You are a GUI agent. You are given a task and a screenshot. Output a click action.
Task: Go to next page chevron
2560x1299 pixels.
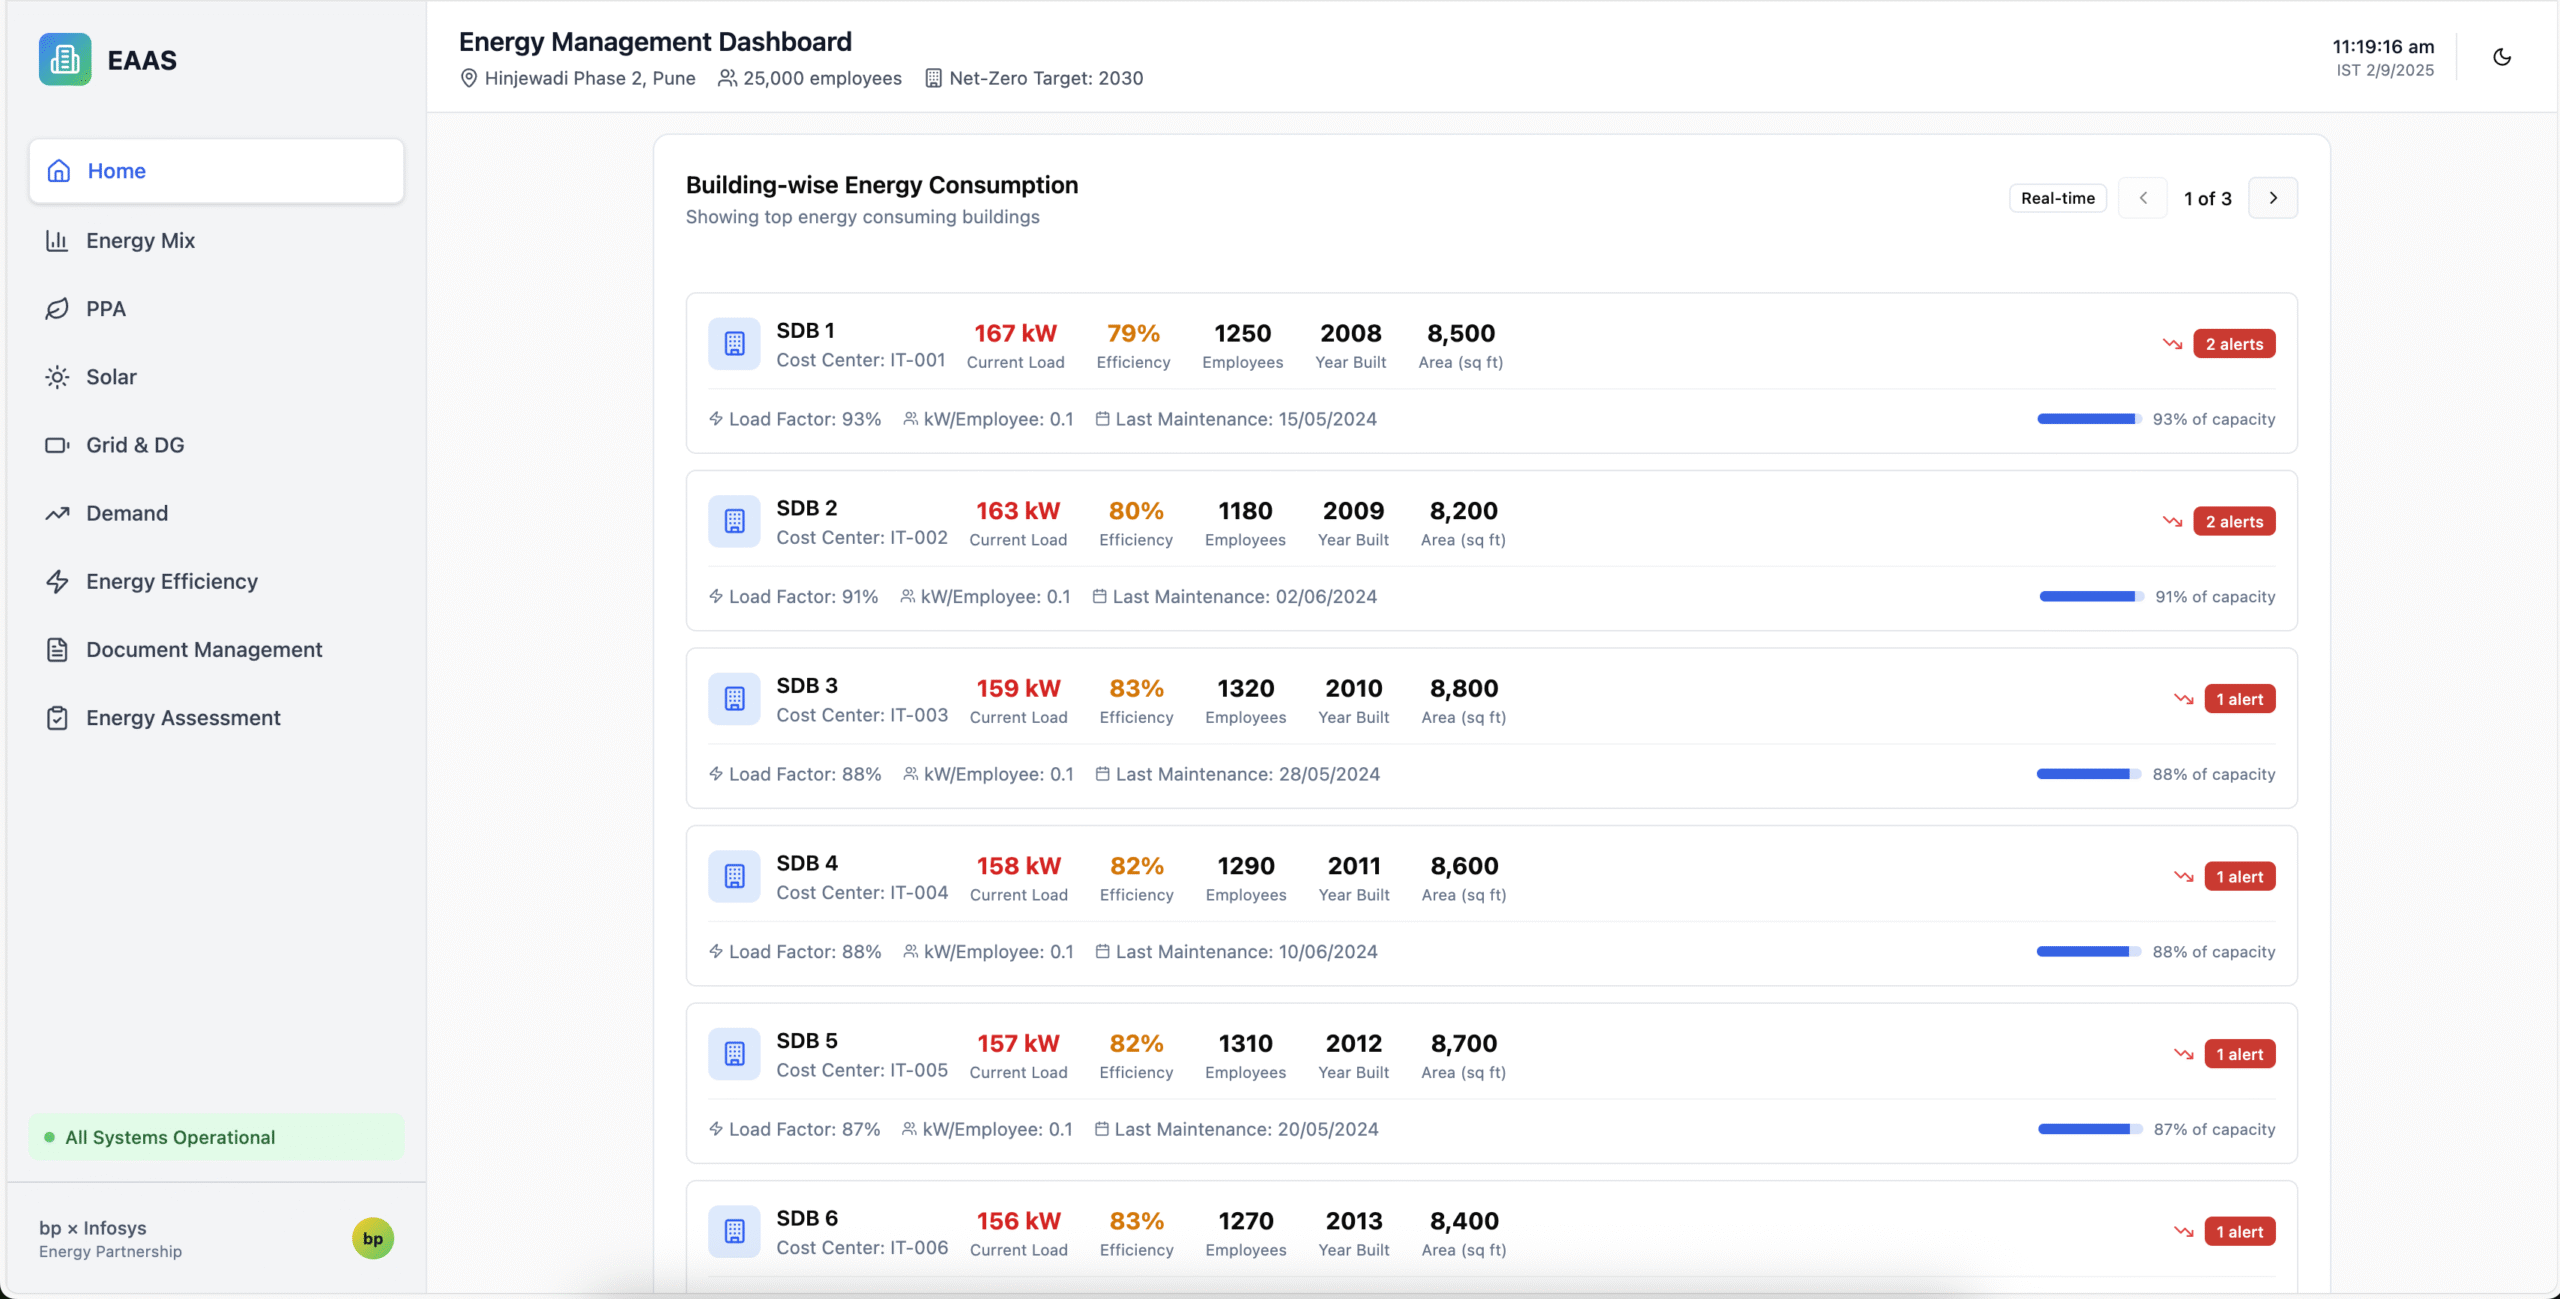coord(2272,198)
